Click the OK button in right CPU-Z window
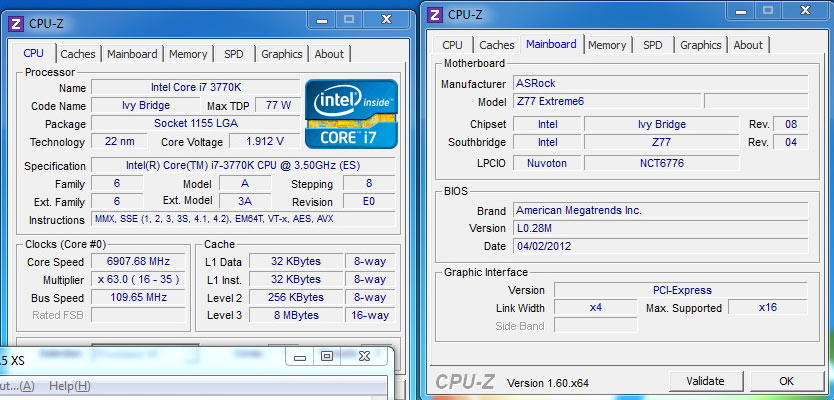 pos(786,381)
